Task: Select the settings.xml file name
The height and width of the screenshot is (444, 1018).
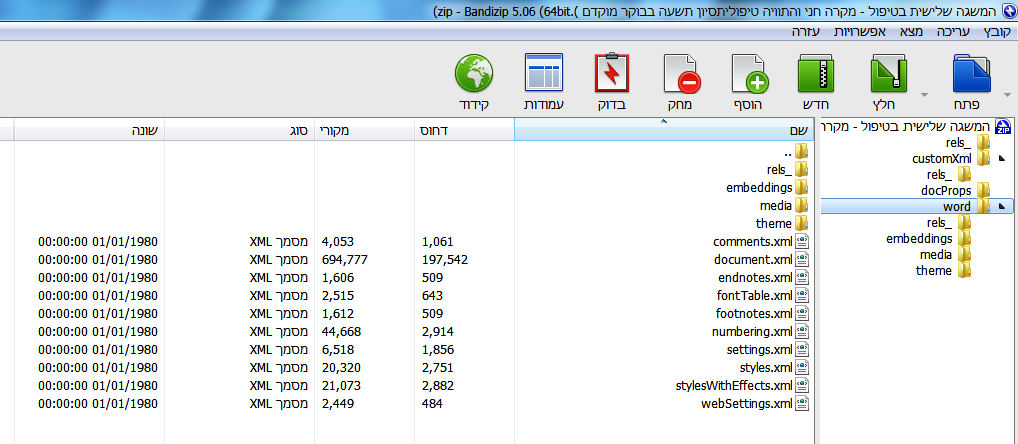Action: [x=760, y=350]
